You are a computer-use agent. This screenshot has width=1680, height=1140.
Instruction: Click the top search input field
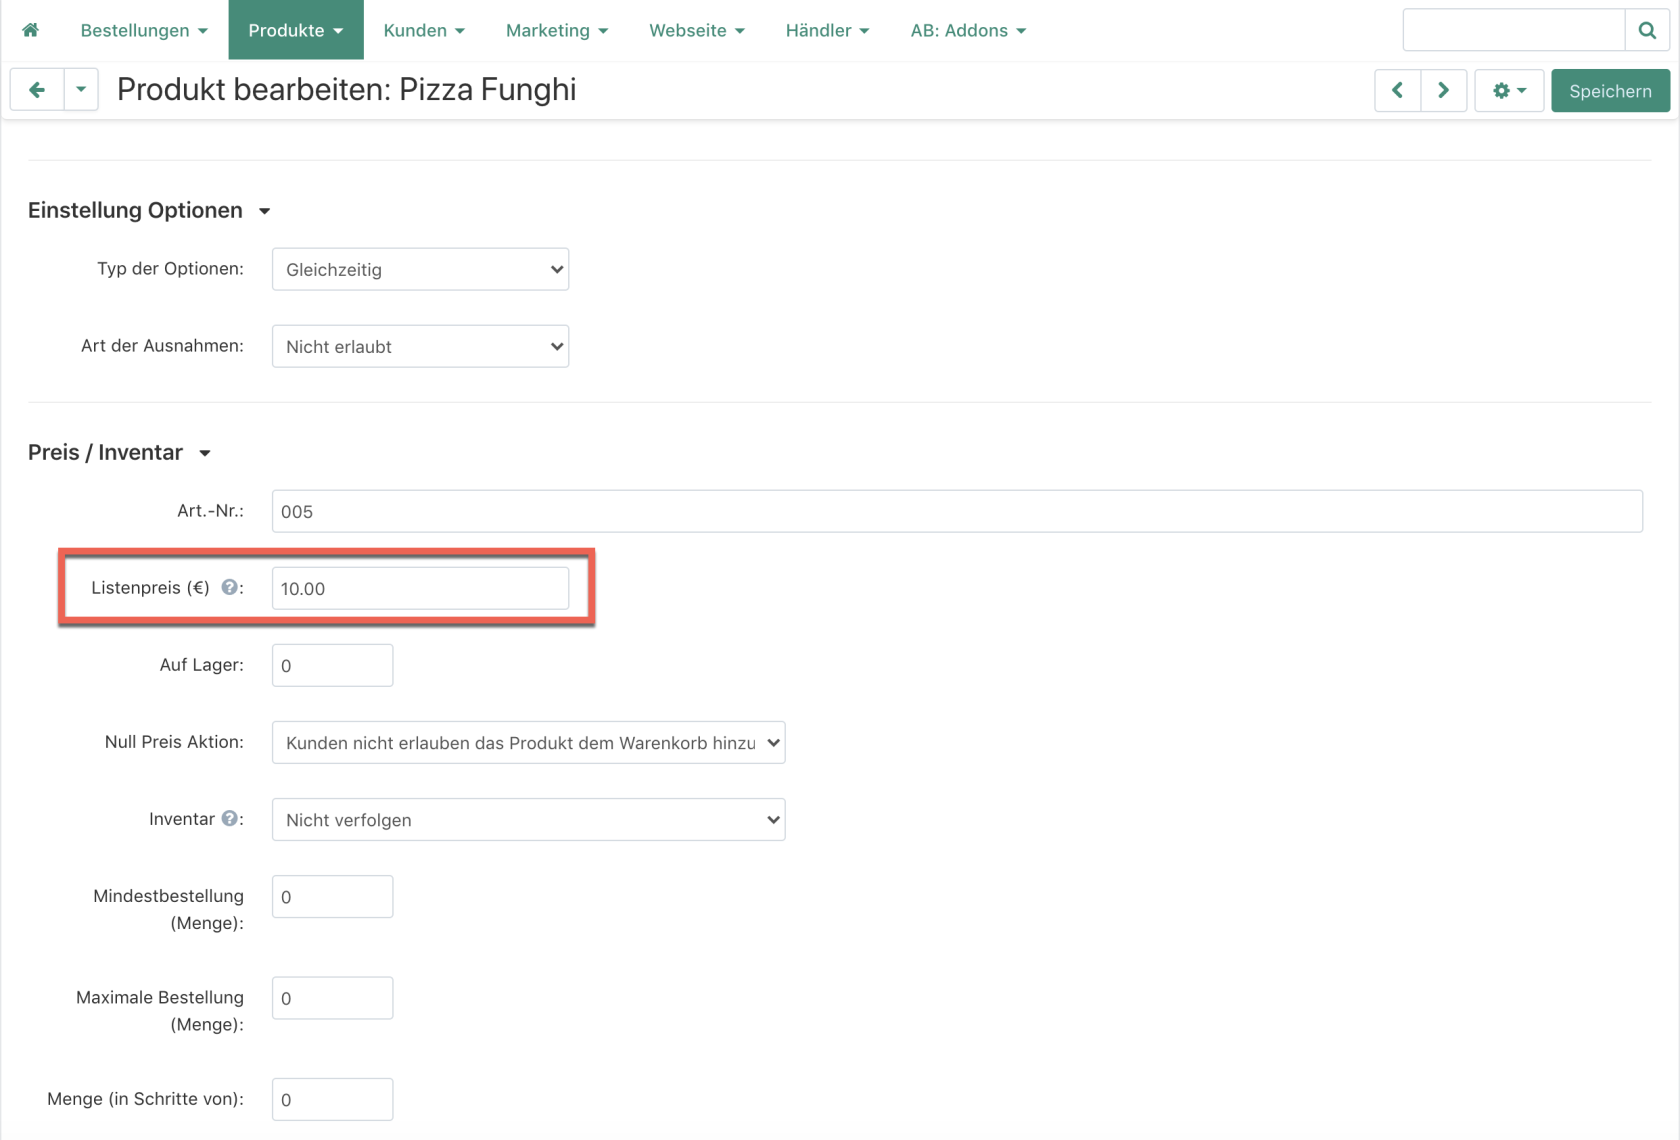[x=1514, y=30]
